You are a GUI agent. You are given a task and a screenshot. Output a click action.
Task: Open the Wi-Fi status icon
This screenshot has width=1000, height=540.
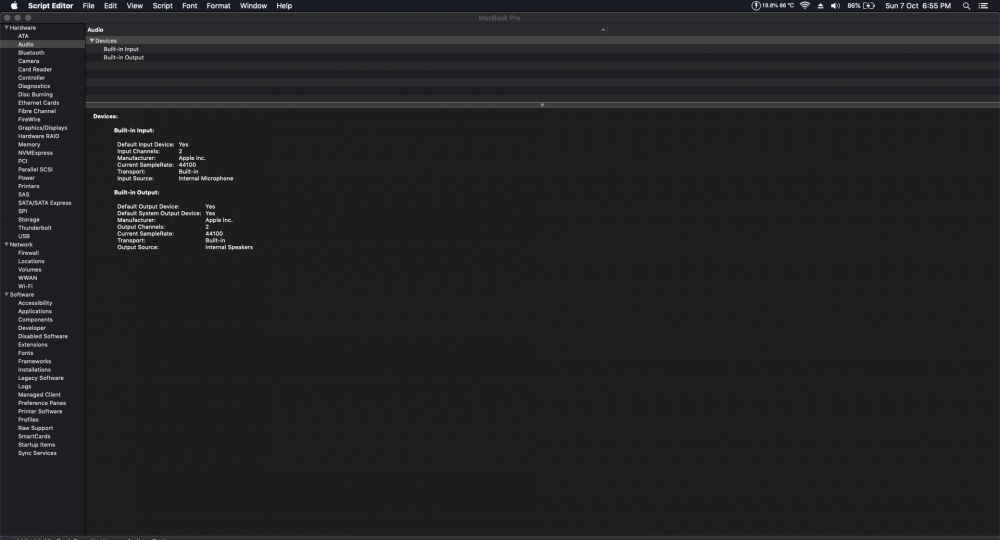[x=805, y=6]
